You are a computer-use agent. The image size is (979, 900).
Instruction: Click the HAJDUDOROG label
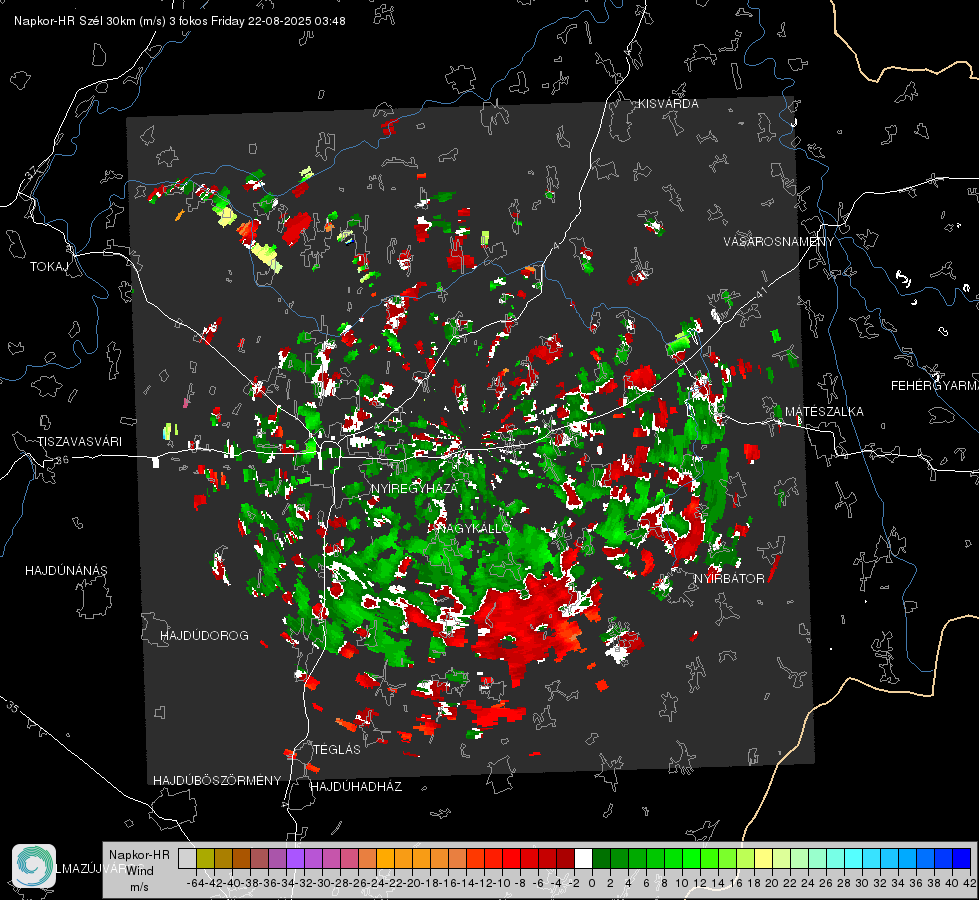tap(204, 636)
